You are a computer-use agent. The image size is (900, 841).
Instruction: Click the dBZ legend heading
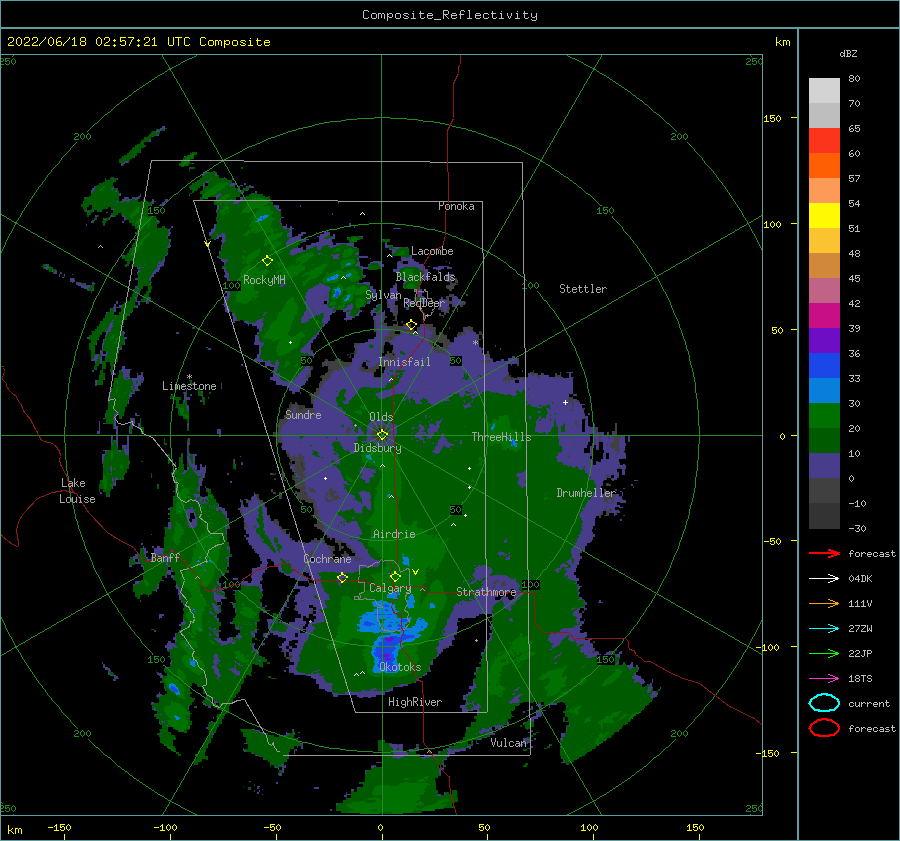[x=848, y=53]
